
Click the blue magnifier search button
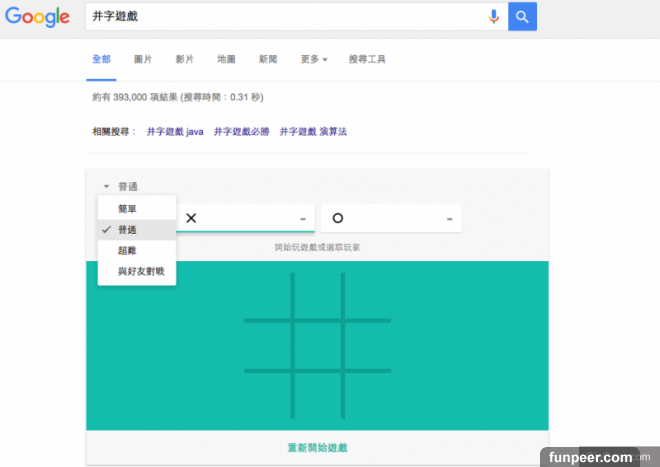tap(522, 16)
